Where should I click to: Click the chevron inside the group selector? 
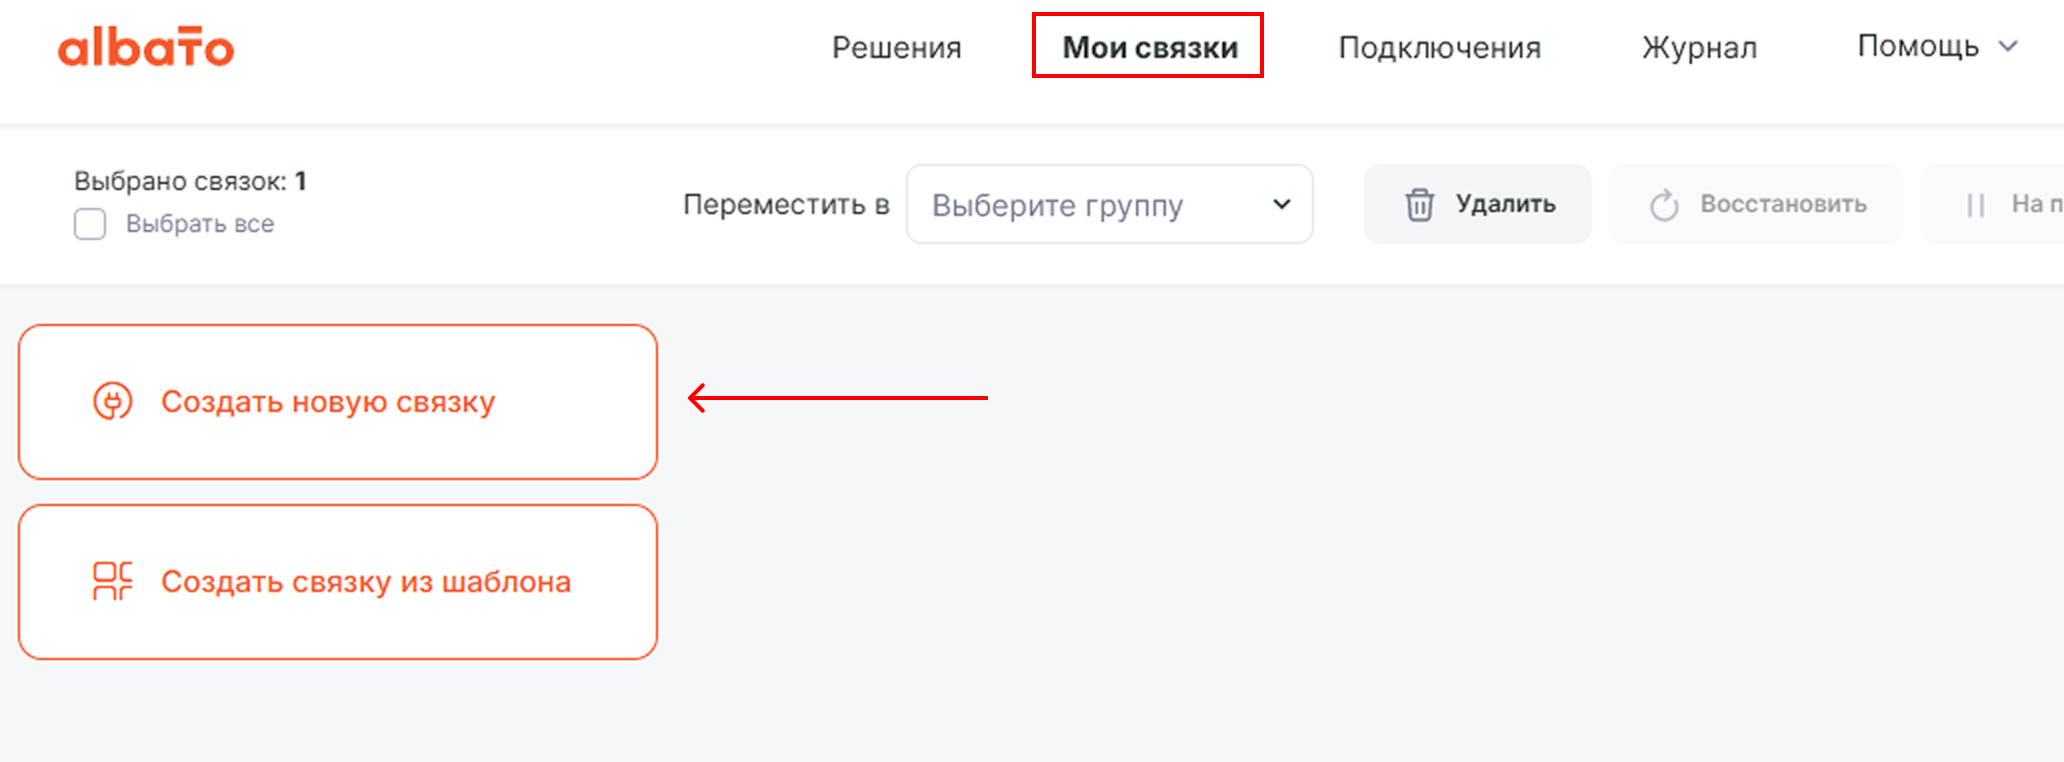tap(1281, 204)
